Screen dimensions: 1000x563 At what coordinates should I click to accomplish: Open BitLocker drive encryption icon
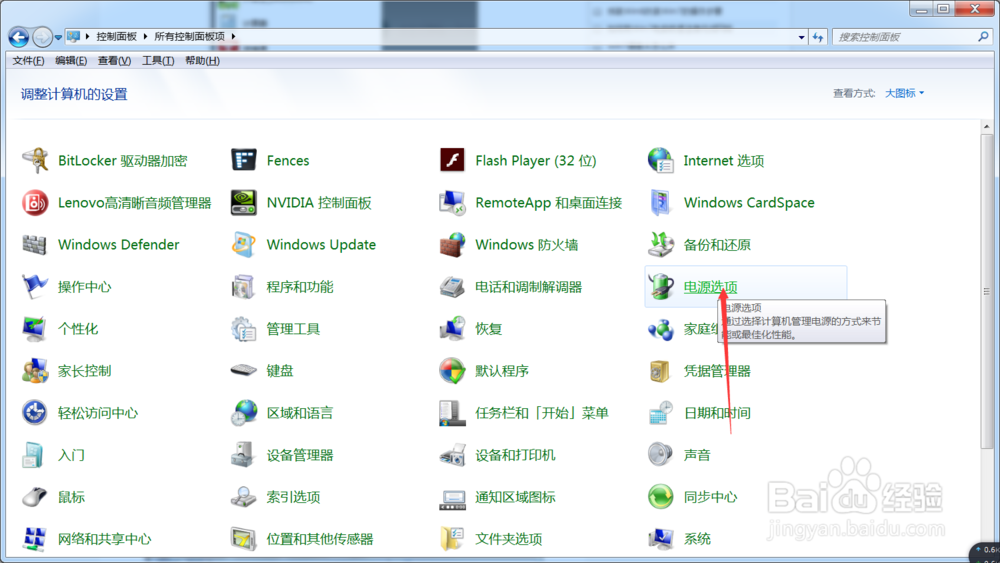(x=35, y=161)
